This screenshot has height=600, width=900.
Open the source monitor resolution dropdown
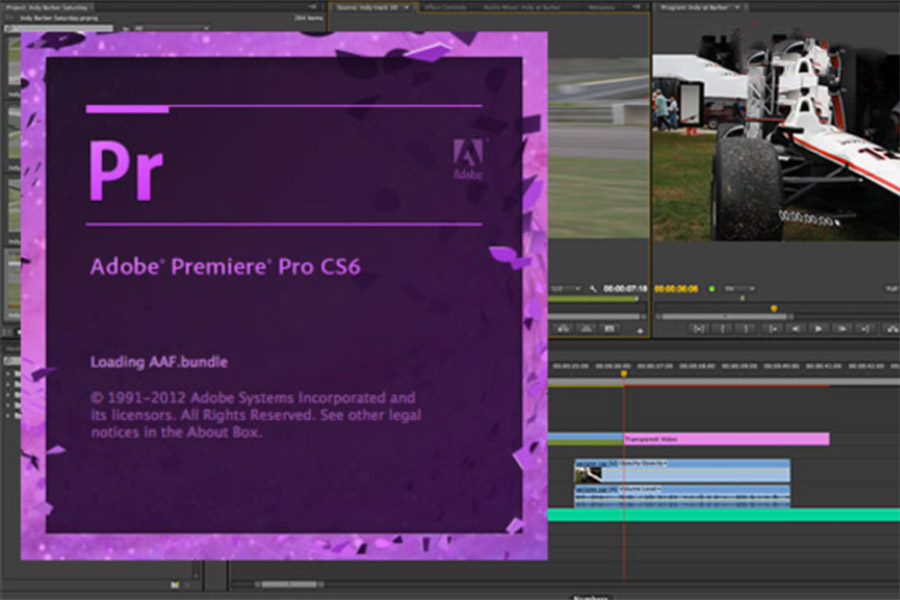[x=565, y=289]
